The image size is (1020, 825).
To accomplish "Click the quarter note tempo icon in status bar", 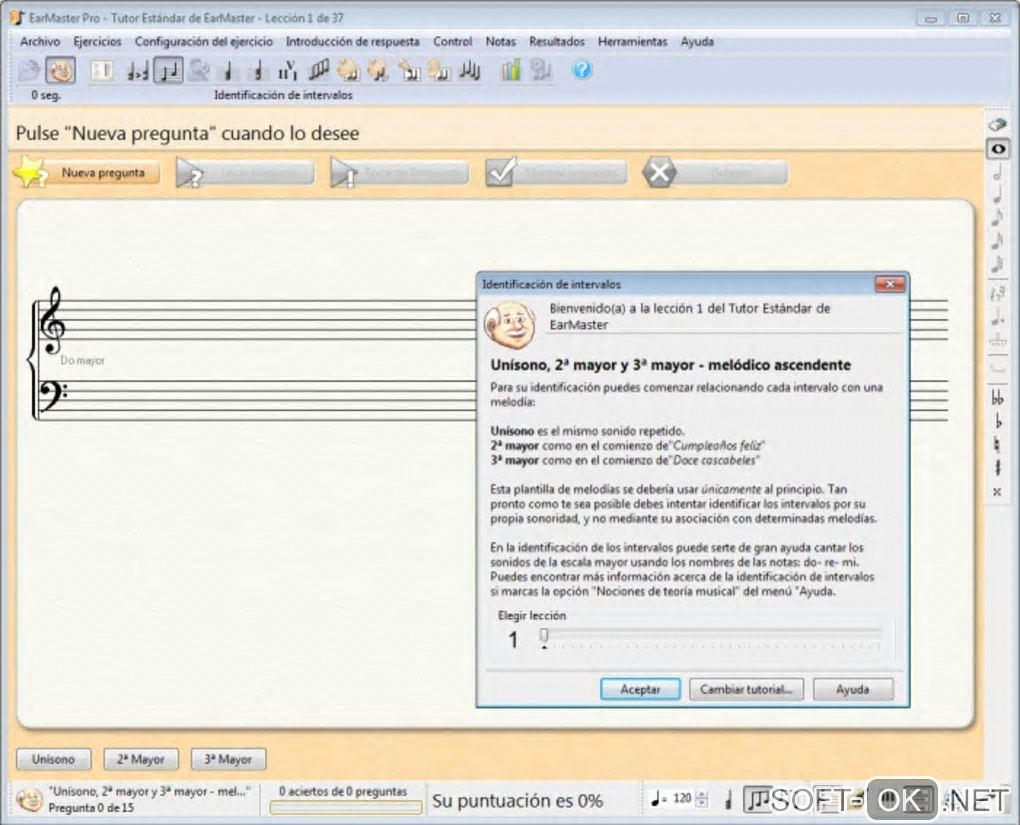I will [x=657, y=798].
